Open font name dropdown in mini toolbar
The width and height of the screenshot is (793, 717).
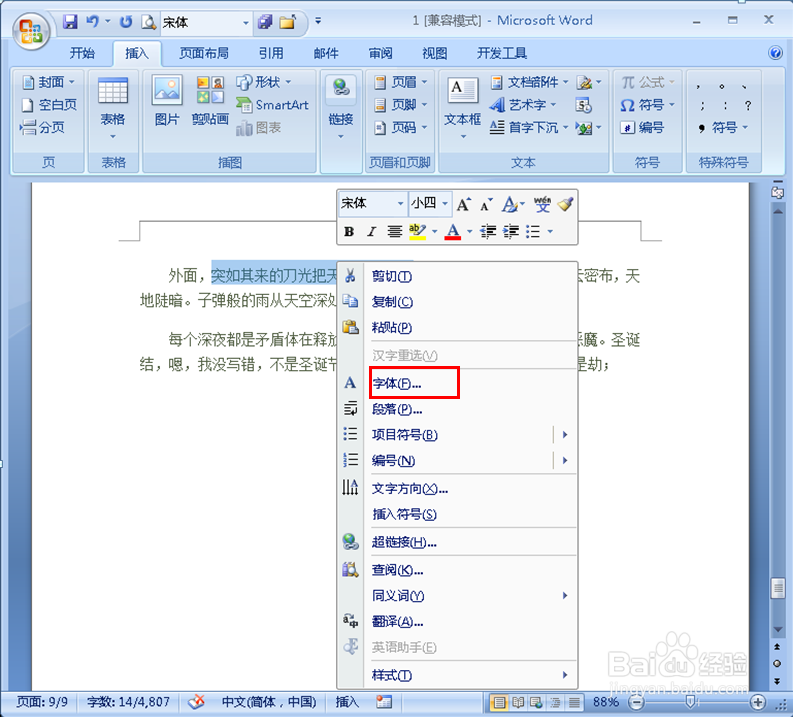pos(400,204)
